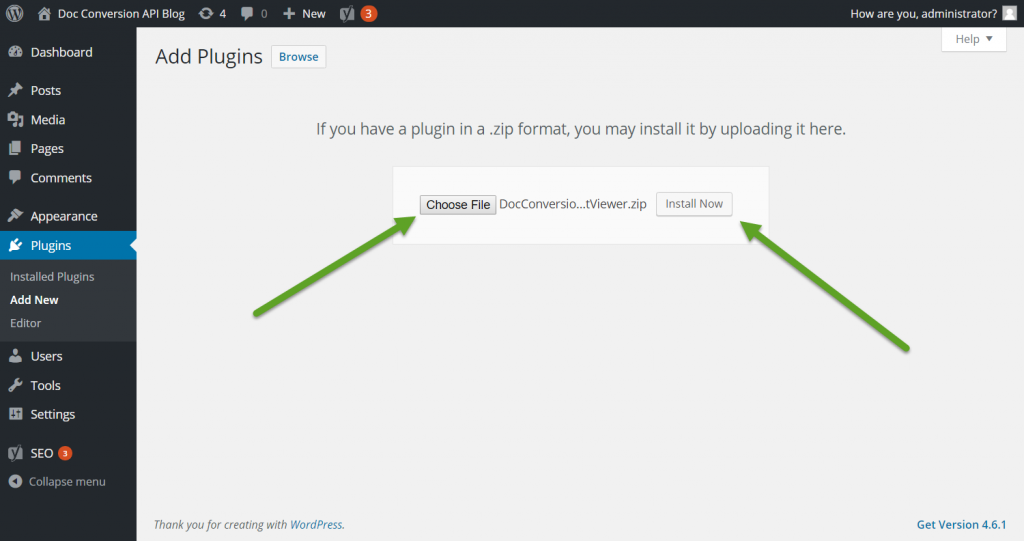The width and height of the screenshot is (1024, 541).
Task: Click the updates count 4
Action: click(x=223, y=14)
